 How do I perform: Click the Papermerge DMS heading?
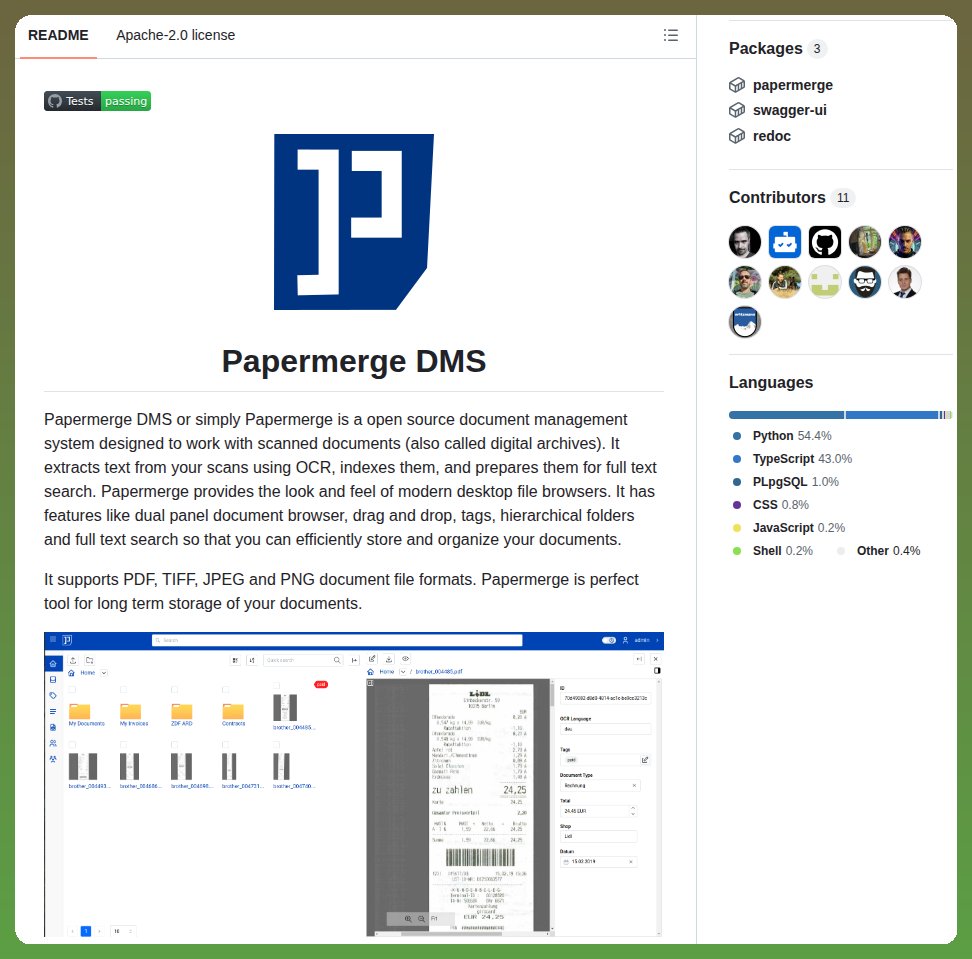click(354, 361)
